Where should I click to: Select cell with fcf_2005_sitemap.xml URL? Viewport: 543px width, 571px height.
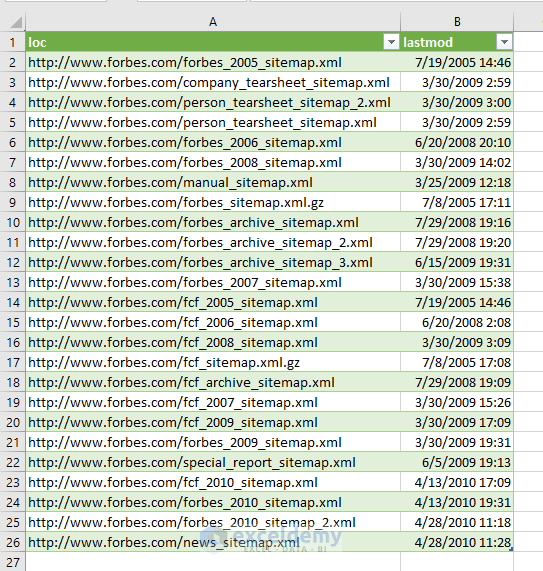pyautogui.click(x=213, y=302)
